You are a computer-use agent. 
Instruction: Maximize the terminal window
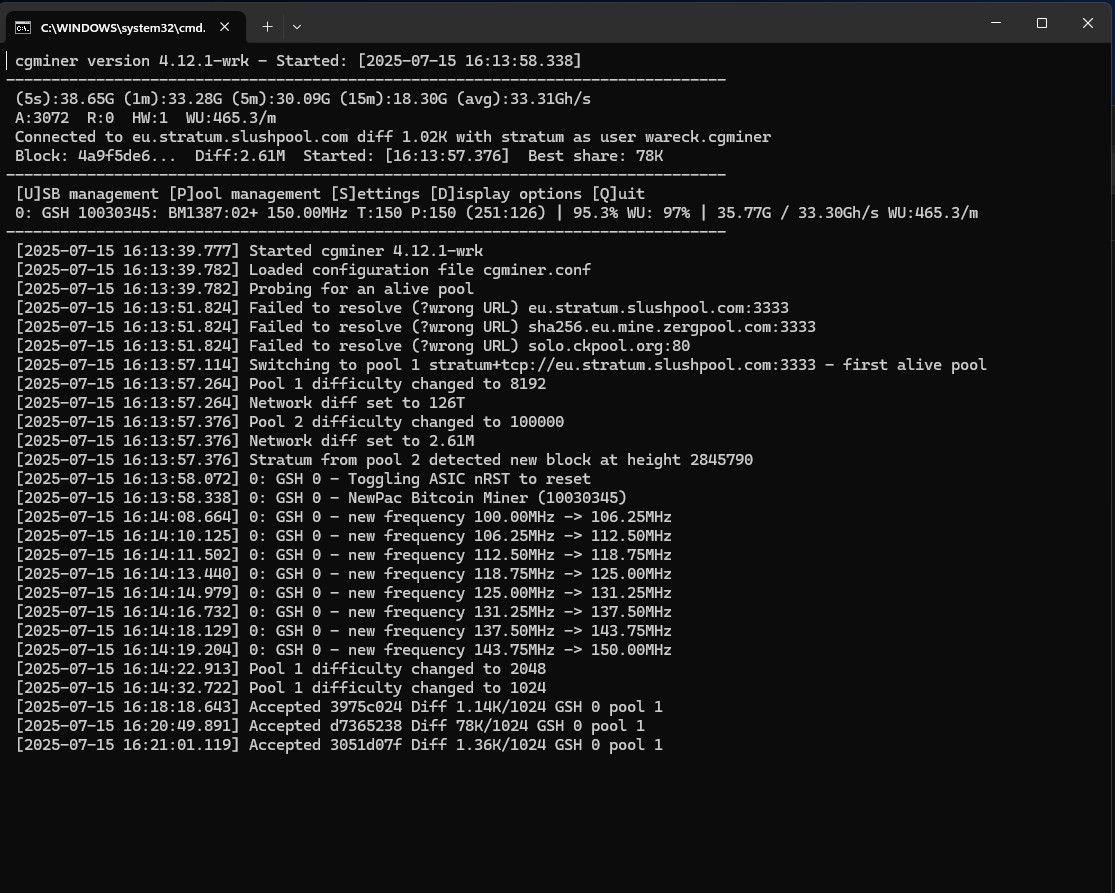pos(1042,23)
